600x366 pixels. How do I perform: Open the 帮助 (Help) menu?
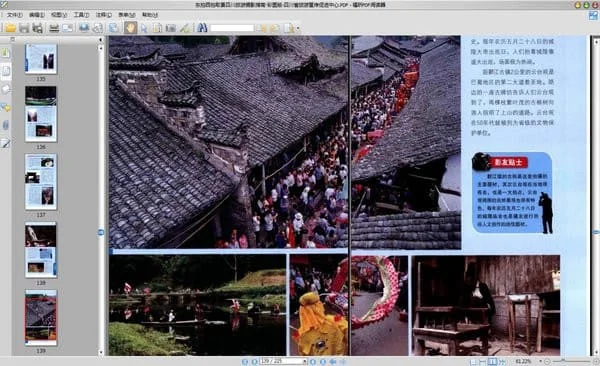tap(150, 15)
